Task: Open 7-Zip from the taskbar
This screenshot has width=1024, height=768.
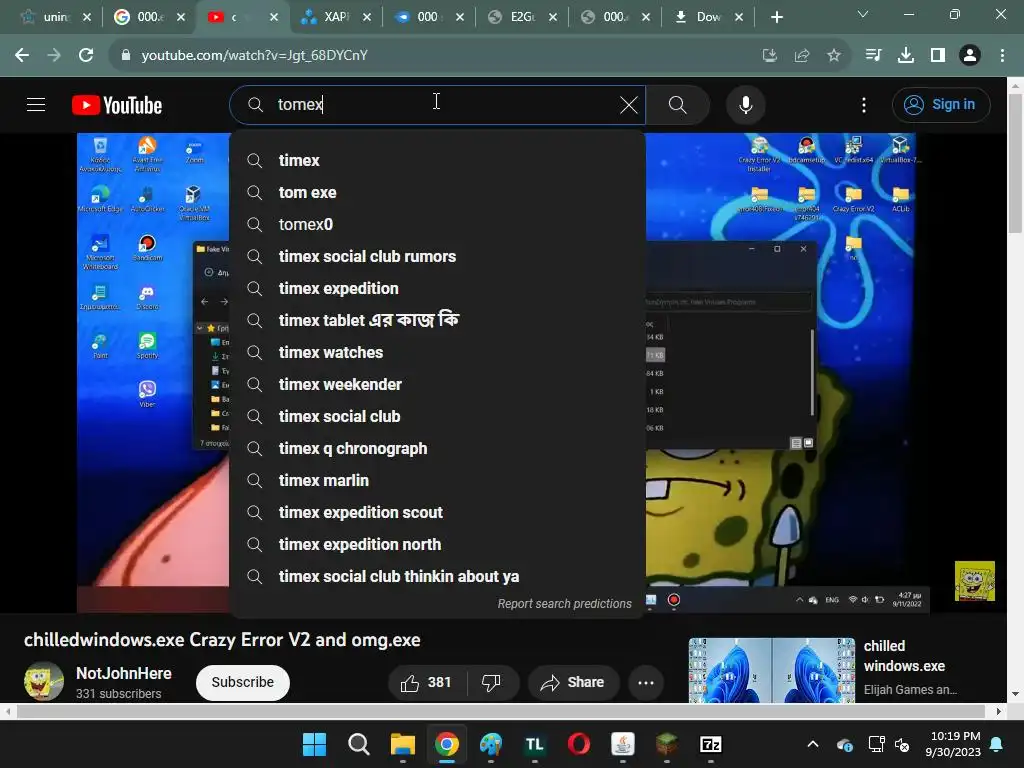Action: click(x=711, y=744)
